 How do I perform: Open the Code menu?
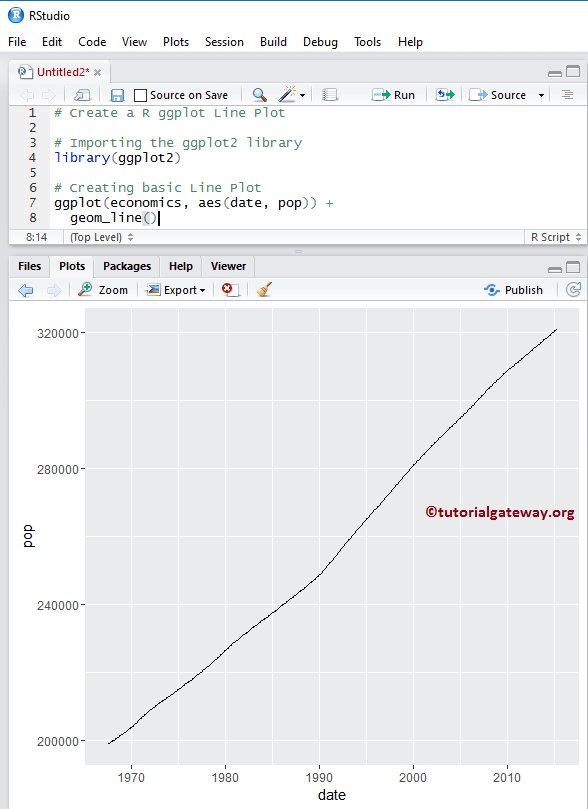92,42
